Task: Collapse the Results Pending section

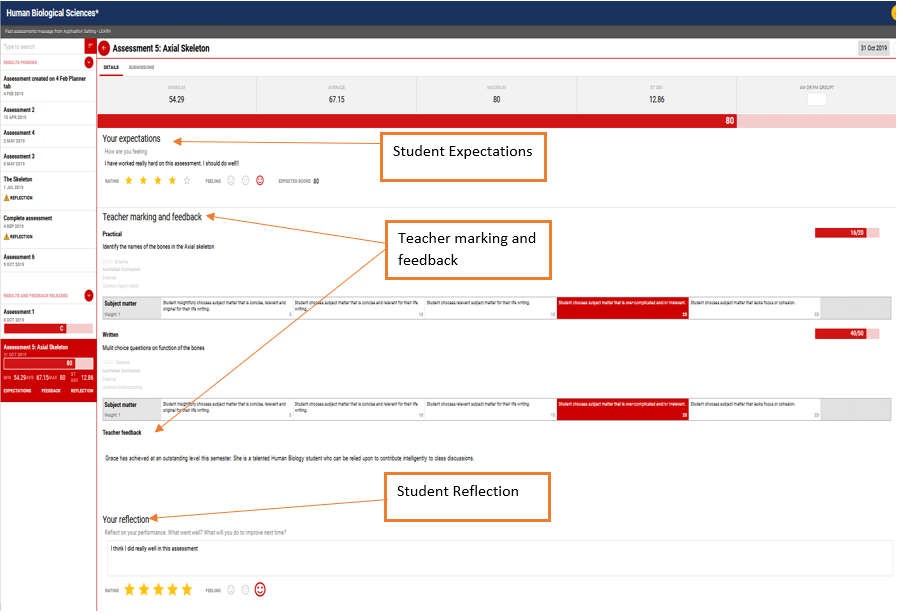Action: tap(88, 61)
